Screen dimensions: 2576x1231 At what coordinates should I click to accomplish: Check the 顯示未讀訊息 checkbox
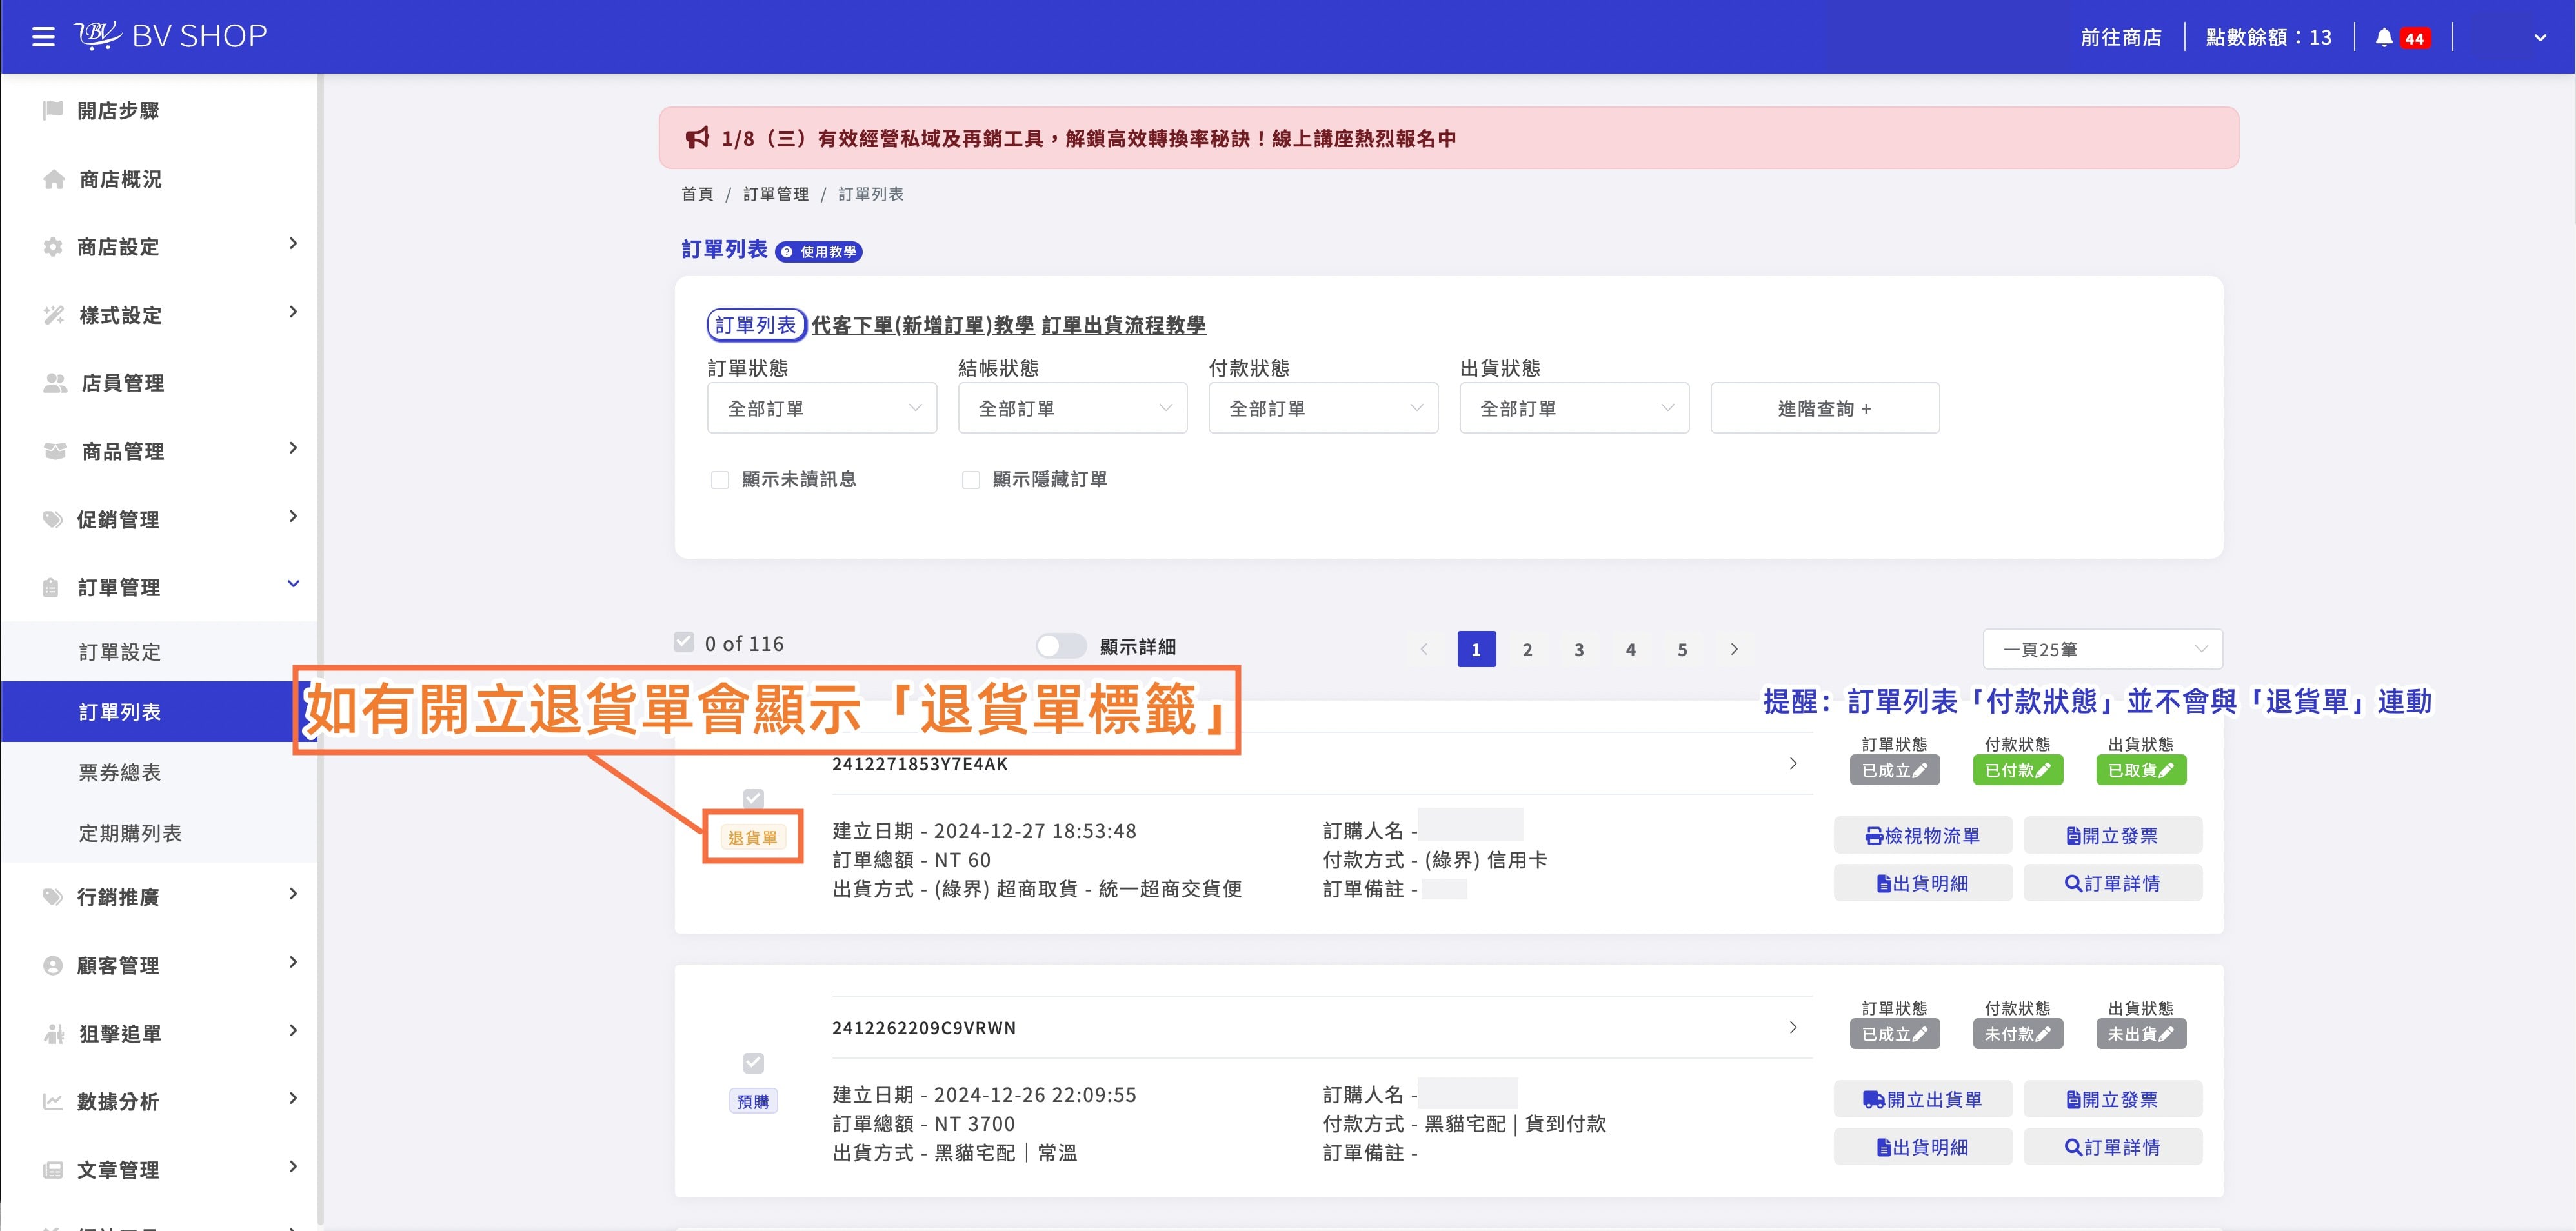click(x=720, y=480)
